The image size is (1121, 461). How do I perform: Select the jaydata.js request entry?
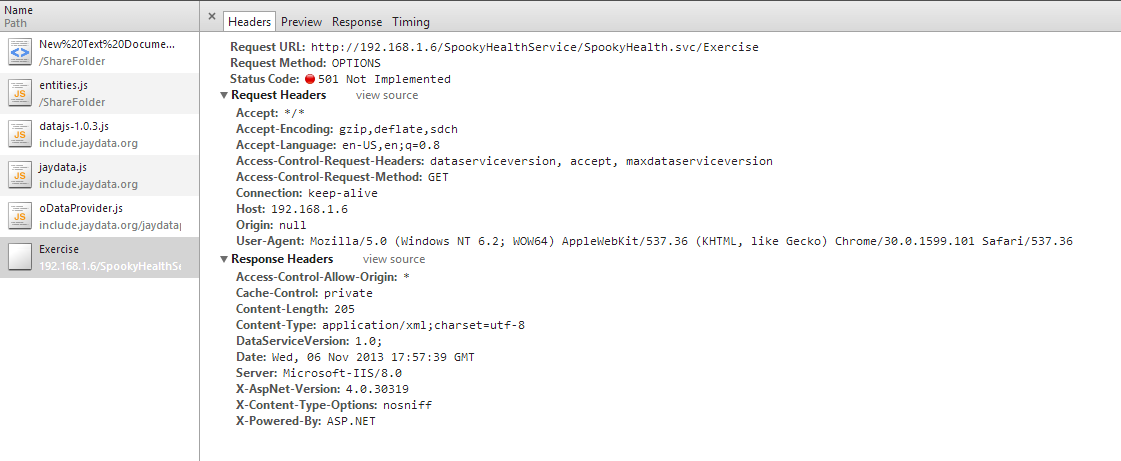click(x=99, y=175)
